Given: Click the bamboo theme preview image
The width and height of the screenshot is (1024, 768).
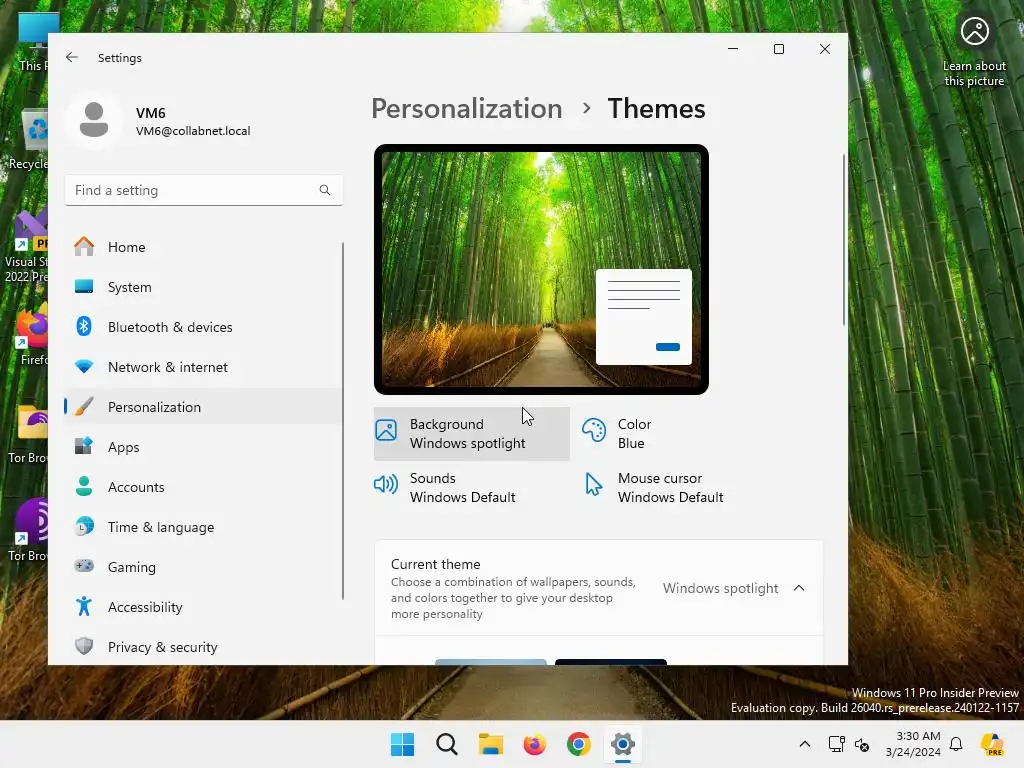Looking at the screenshot, I should click(x=541, y=269).
